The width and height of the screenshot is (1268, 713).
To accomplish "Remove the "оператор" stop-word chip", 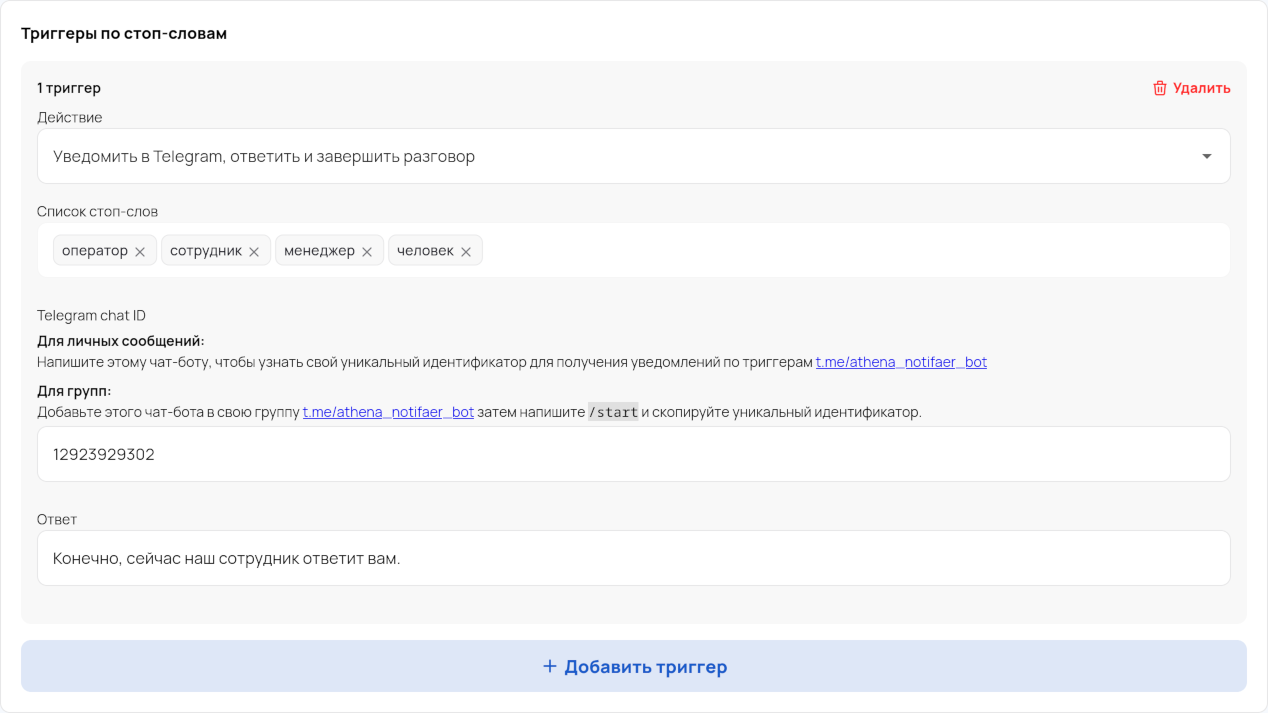I will coord(140,252).
